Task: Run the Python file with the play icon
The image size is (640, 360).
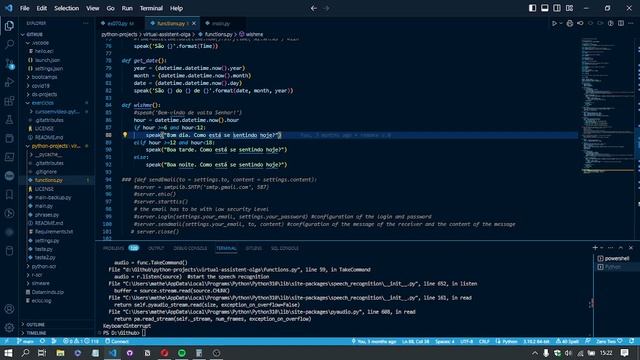Action: pyautogui.click(x=554, y=24)
